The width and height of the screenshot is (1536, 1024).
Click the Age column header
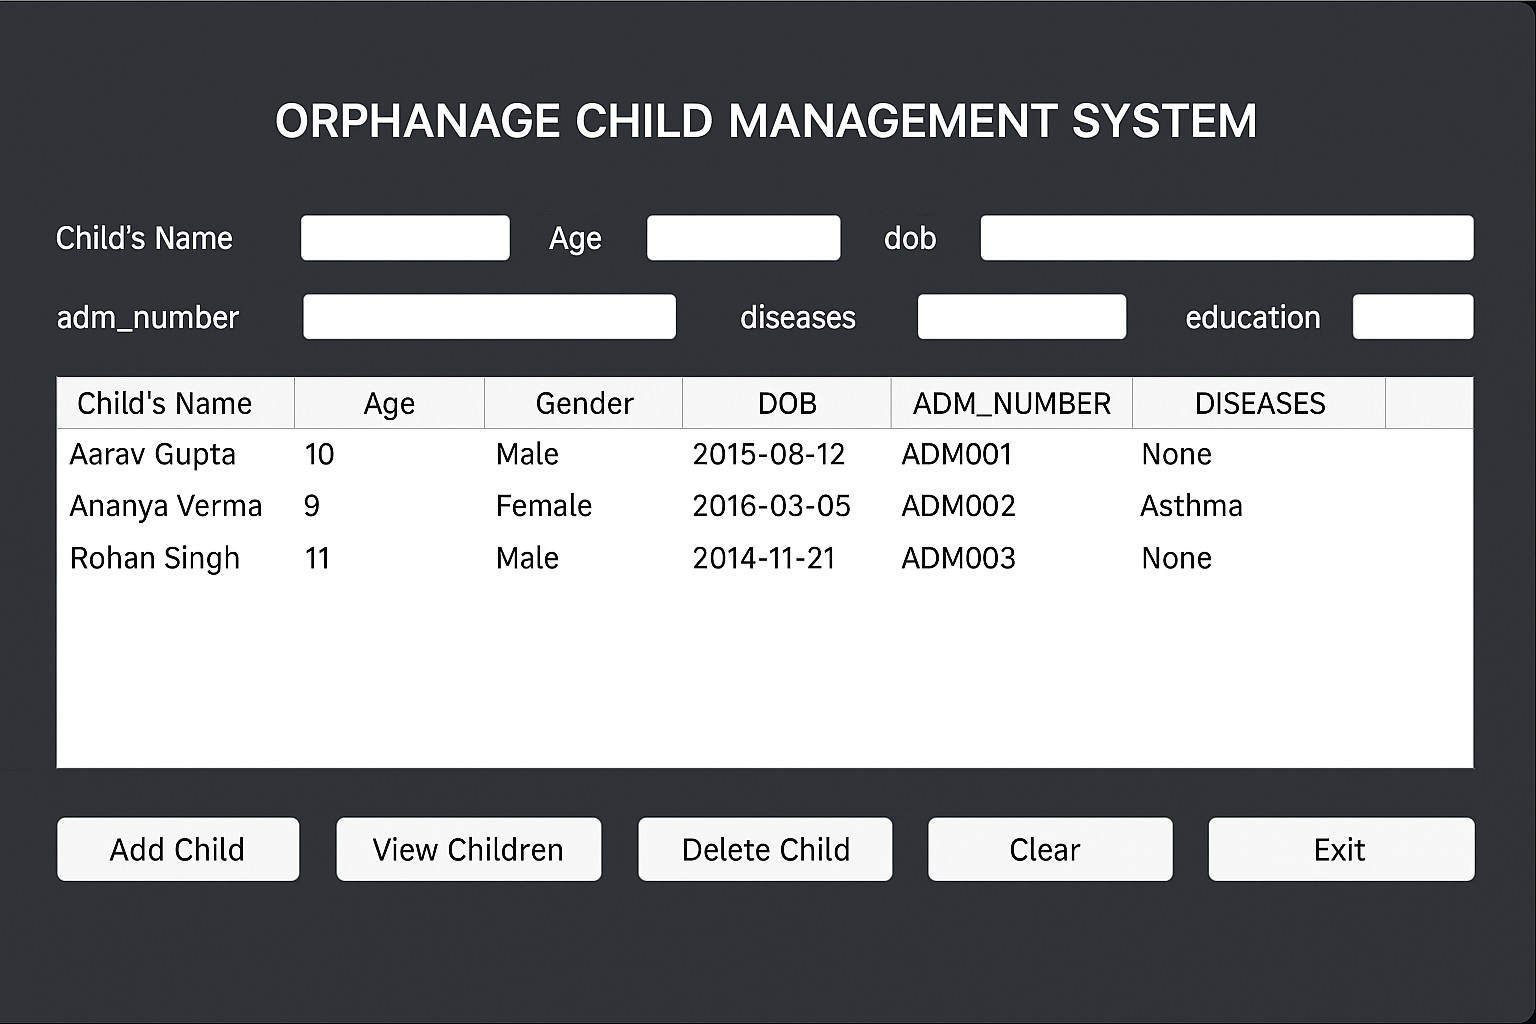pos(389,403)
